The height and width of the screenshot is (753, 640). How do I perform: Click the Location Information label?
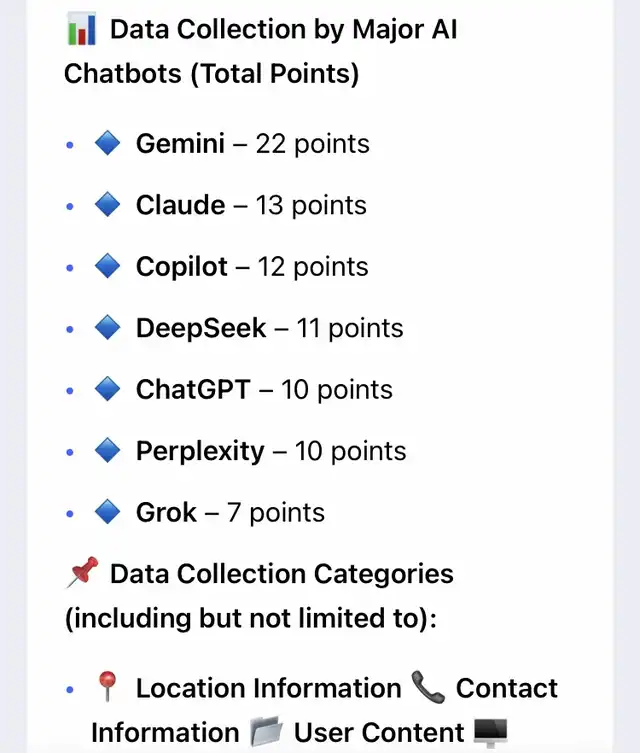[268, 688]
